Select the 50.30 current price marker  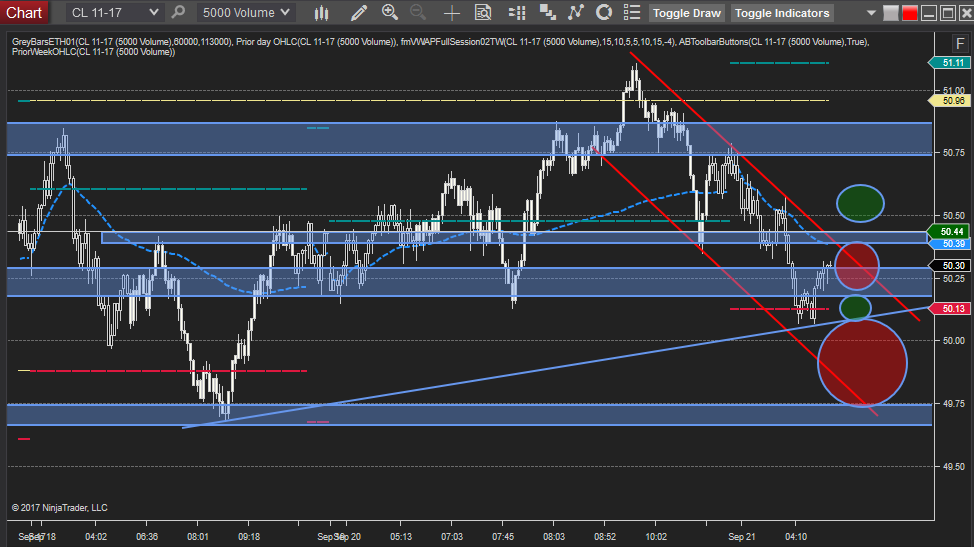[949, 266]
